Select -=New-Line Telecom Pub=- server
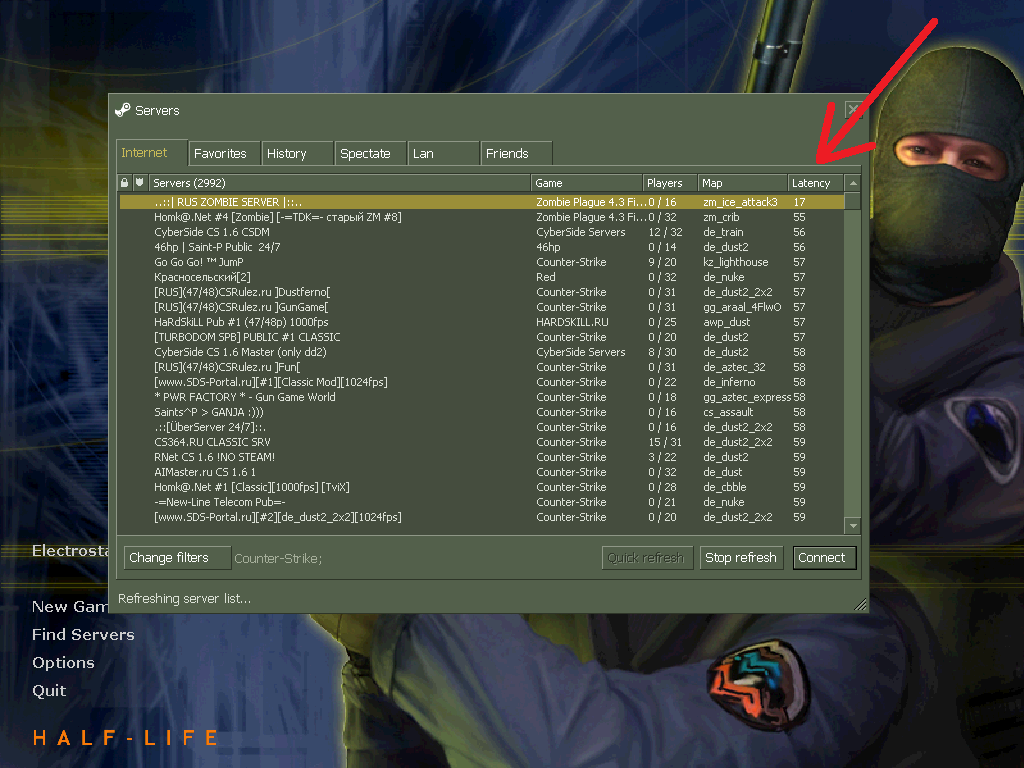This screenshot has width=1024, height=768. click(482, 502)
